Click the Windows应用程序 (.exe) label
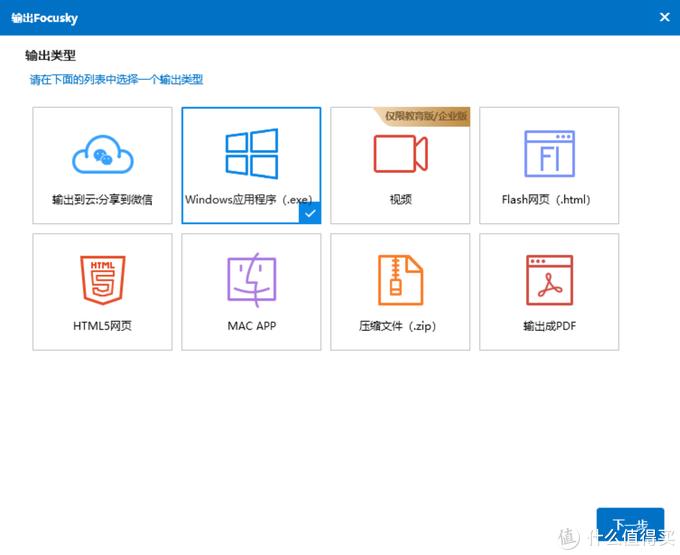The height and width of the screenshot is (555, 680). pyautogui.click(x=248, y=199)
